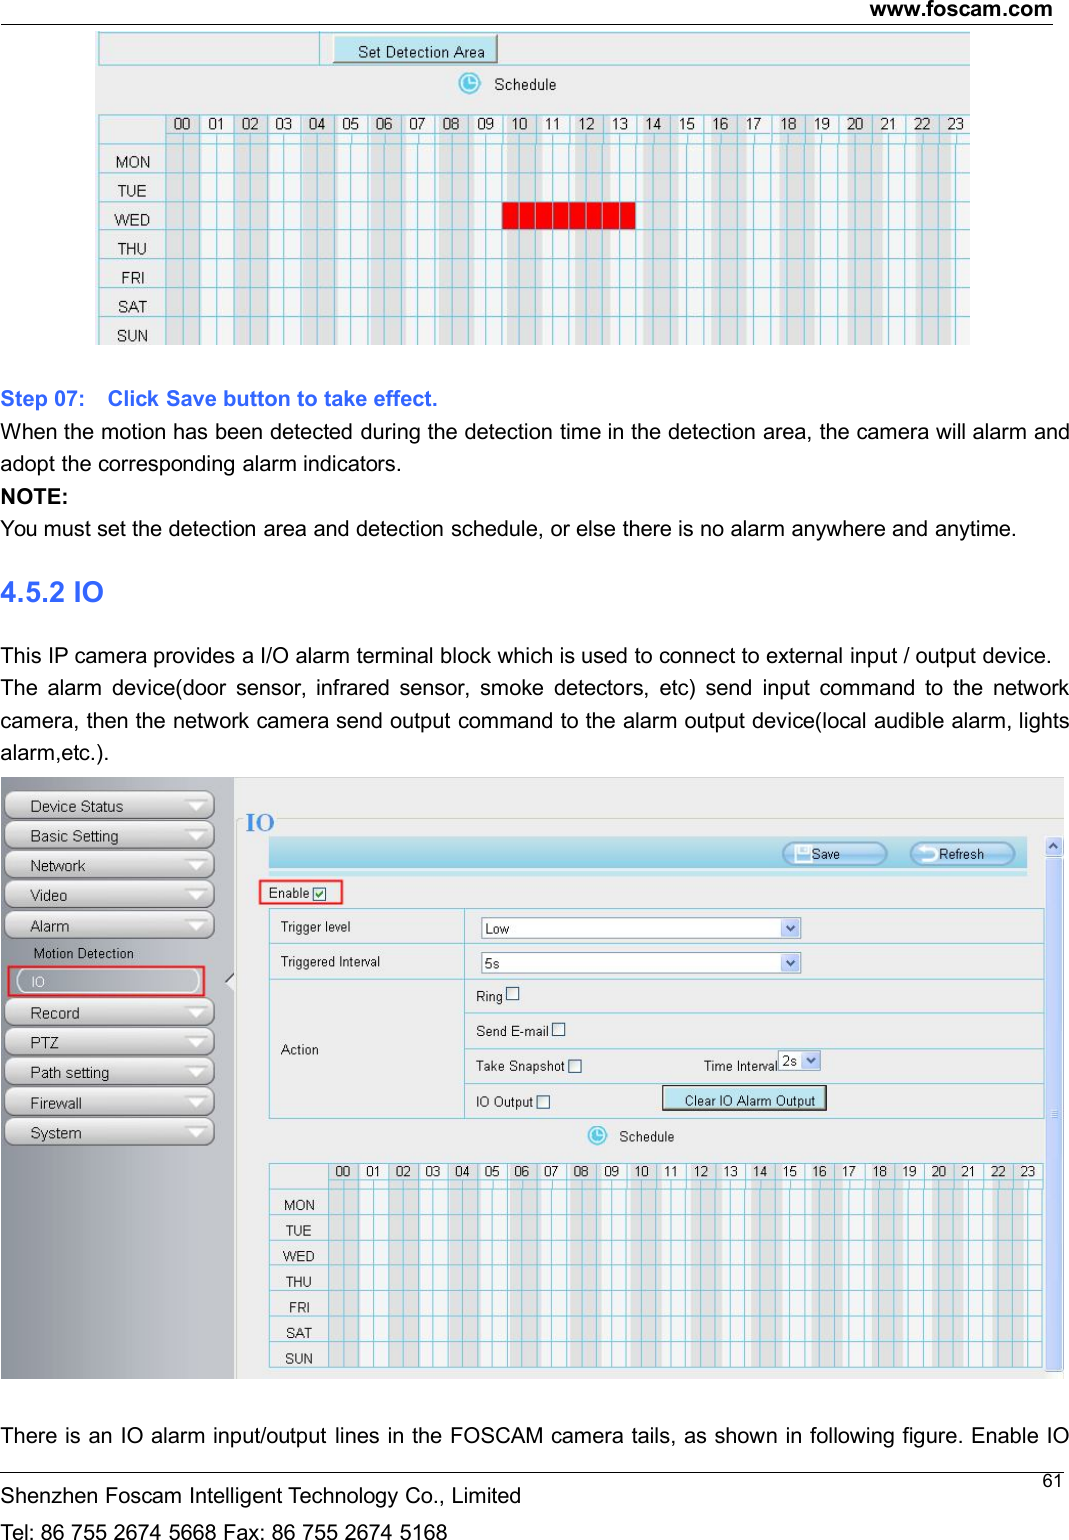This screenshot has width=1069, height=1540.
Task: Click the Clear IO Alarm Output button
Action: click(x=744, y=1100)
